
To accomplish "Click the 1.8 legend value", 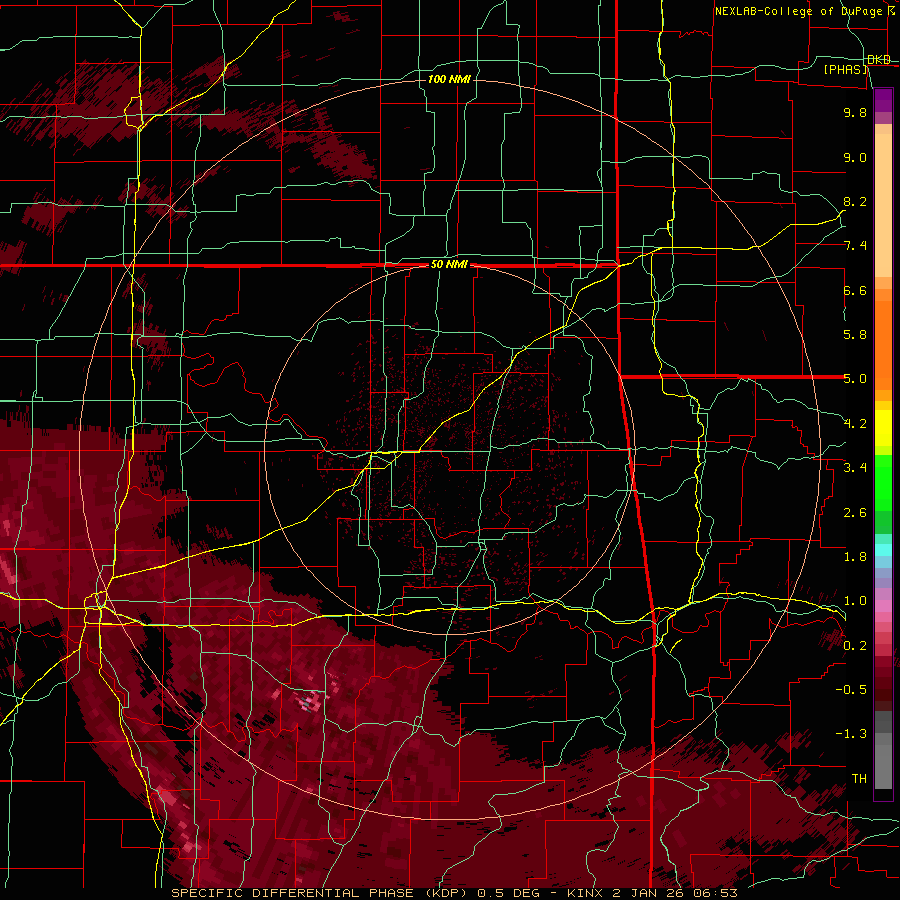I will (855, 557).
